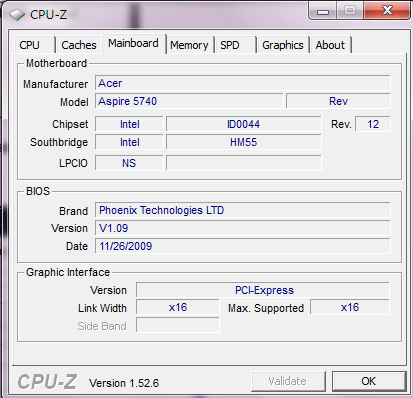Close the CPU-Z window

coord(387,11)
